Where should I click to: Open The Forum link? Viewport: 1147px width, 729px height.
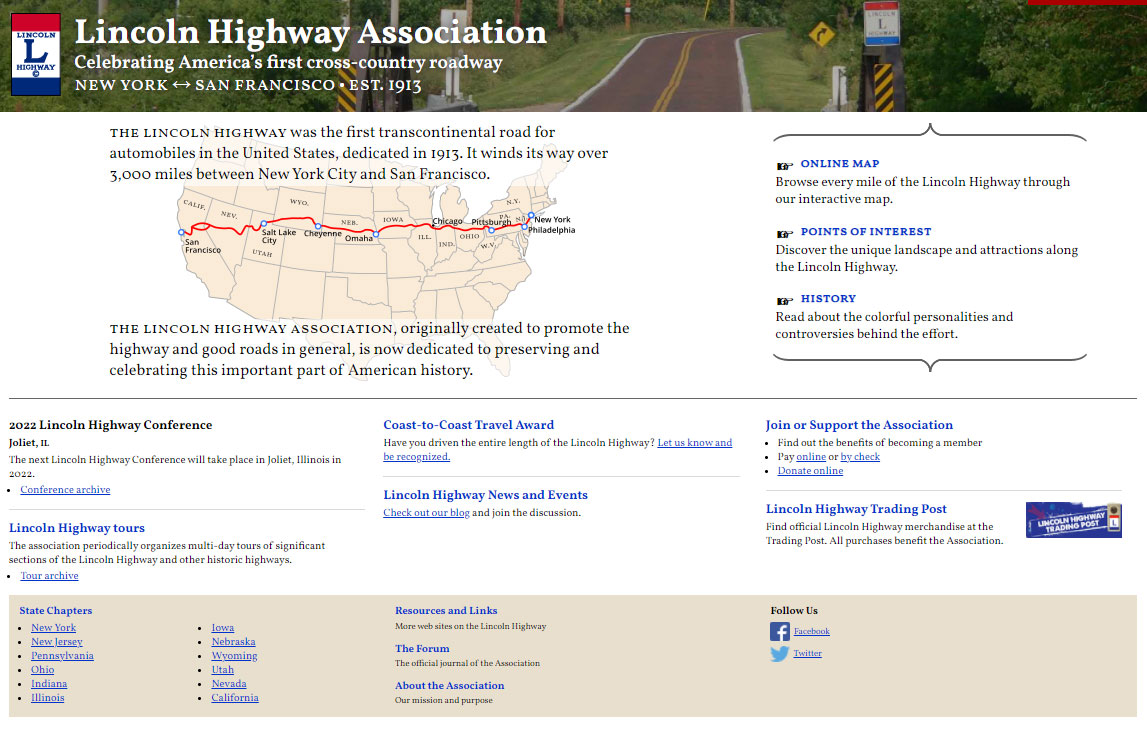[422, 649]
